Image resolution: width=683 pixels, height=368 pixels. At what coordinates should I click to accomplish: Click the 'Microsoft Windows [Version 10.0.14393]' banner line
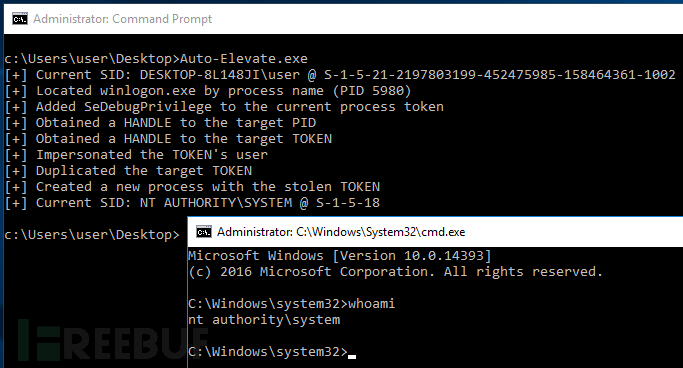point(340,256)
